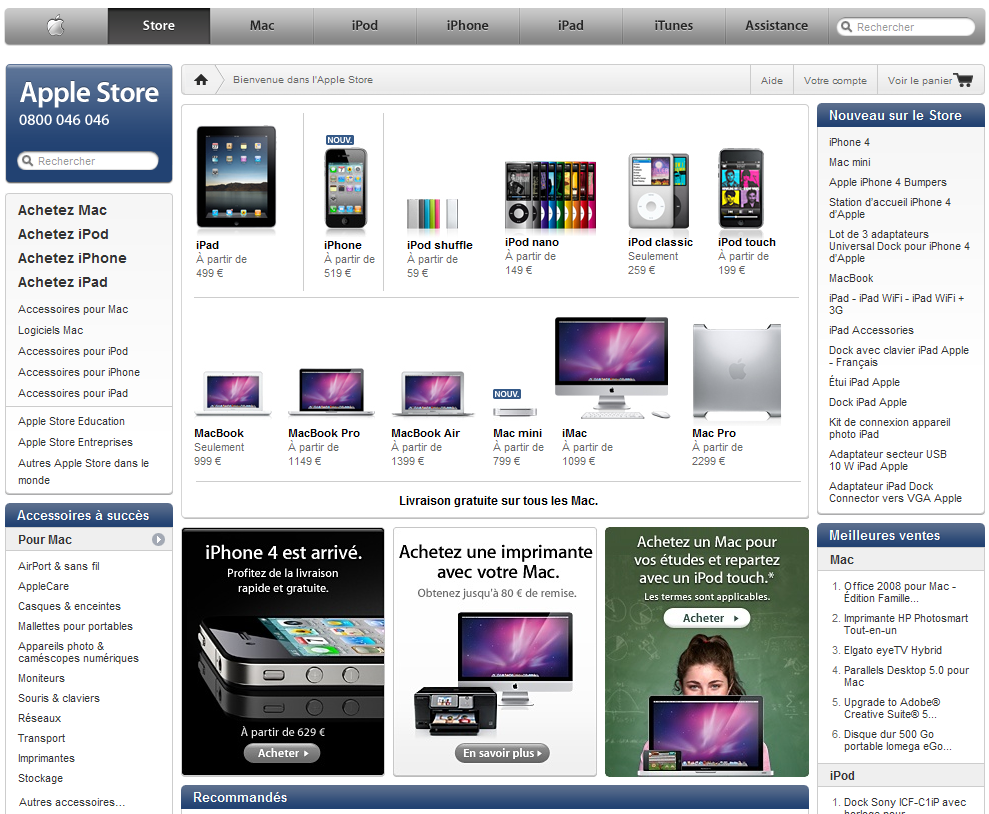Click En savoir plus on printer banner
The width and height of the screenshot is (989, 814).
pyautogui.click(x=502, y=753)
